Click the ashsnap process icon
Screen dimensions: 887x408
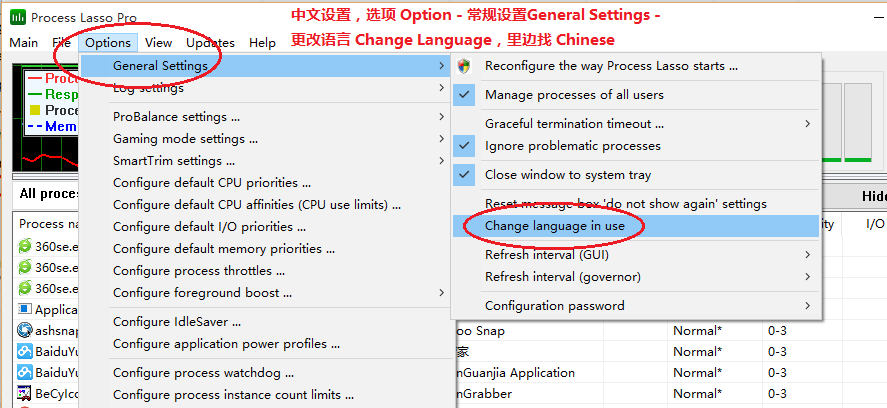(24, 330)
